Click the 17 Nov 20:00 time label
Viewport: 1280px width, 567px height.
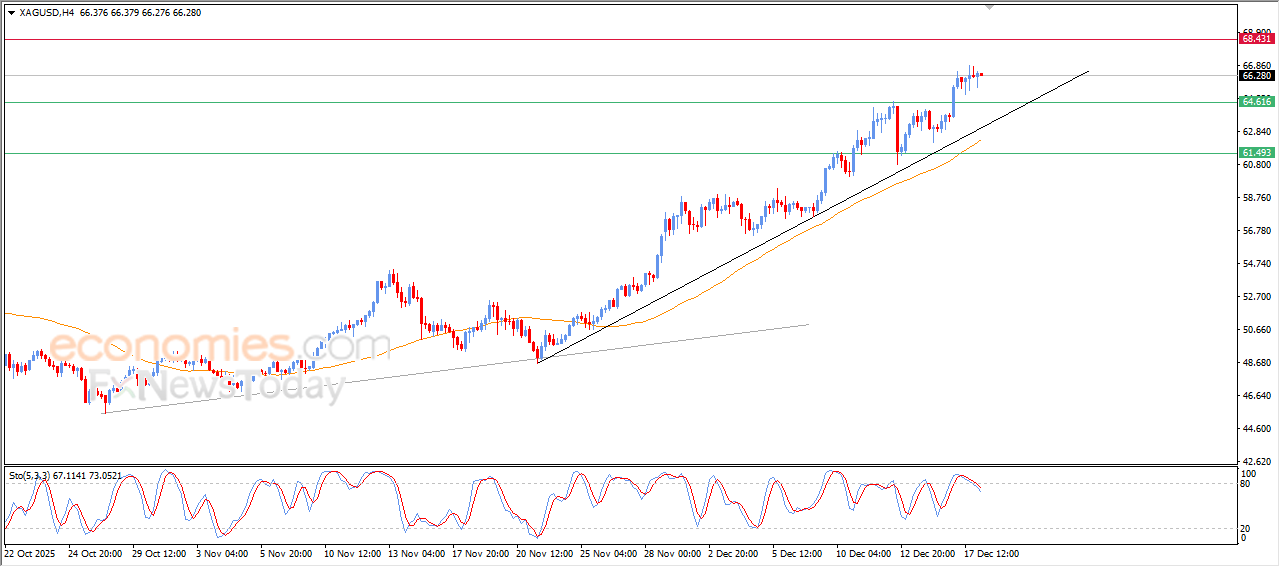coord(478,553)
